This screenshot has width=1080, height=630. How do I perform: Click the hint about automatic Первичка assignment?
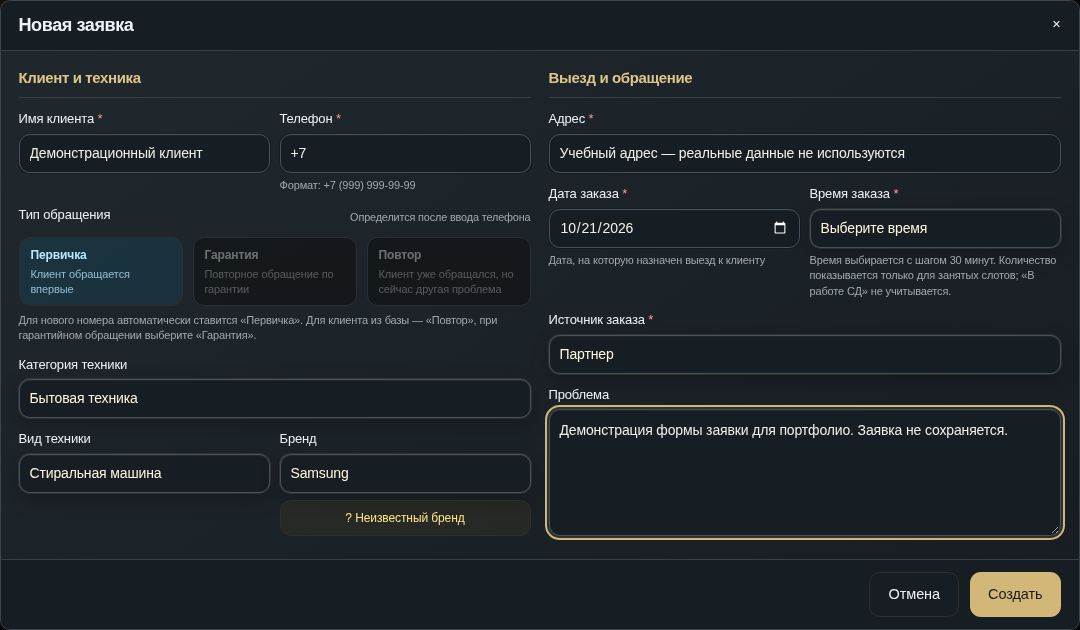pos(258,328)
